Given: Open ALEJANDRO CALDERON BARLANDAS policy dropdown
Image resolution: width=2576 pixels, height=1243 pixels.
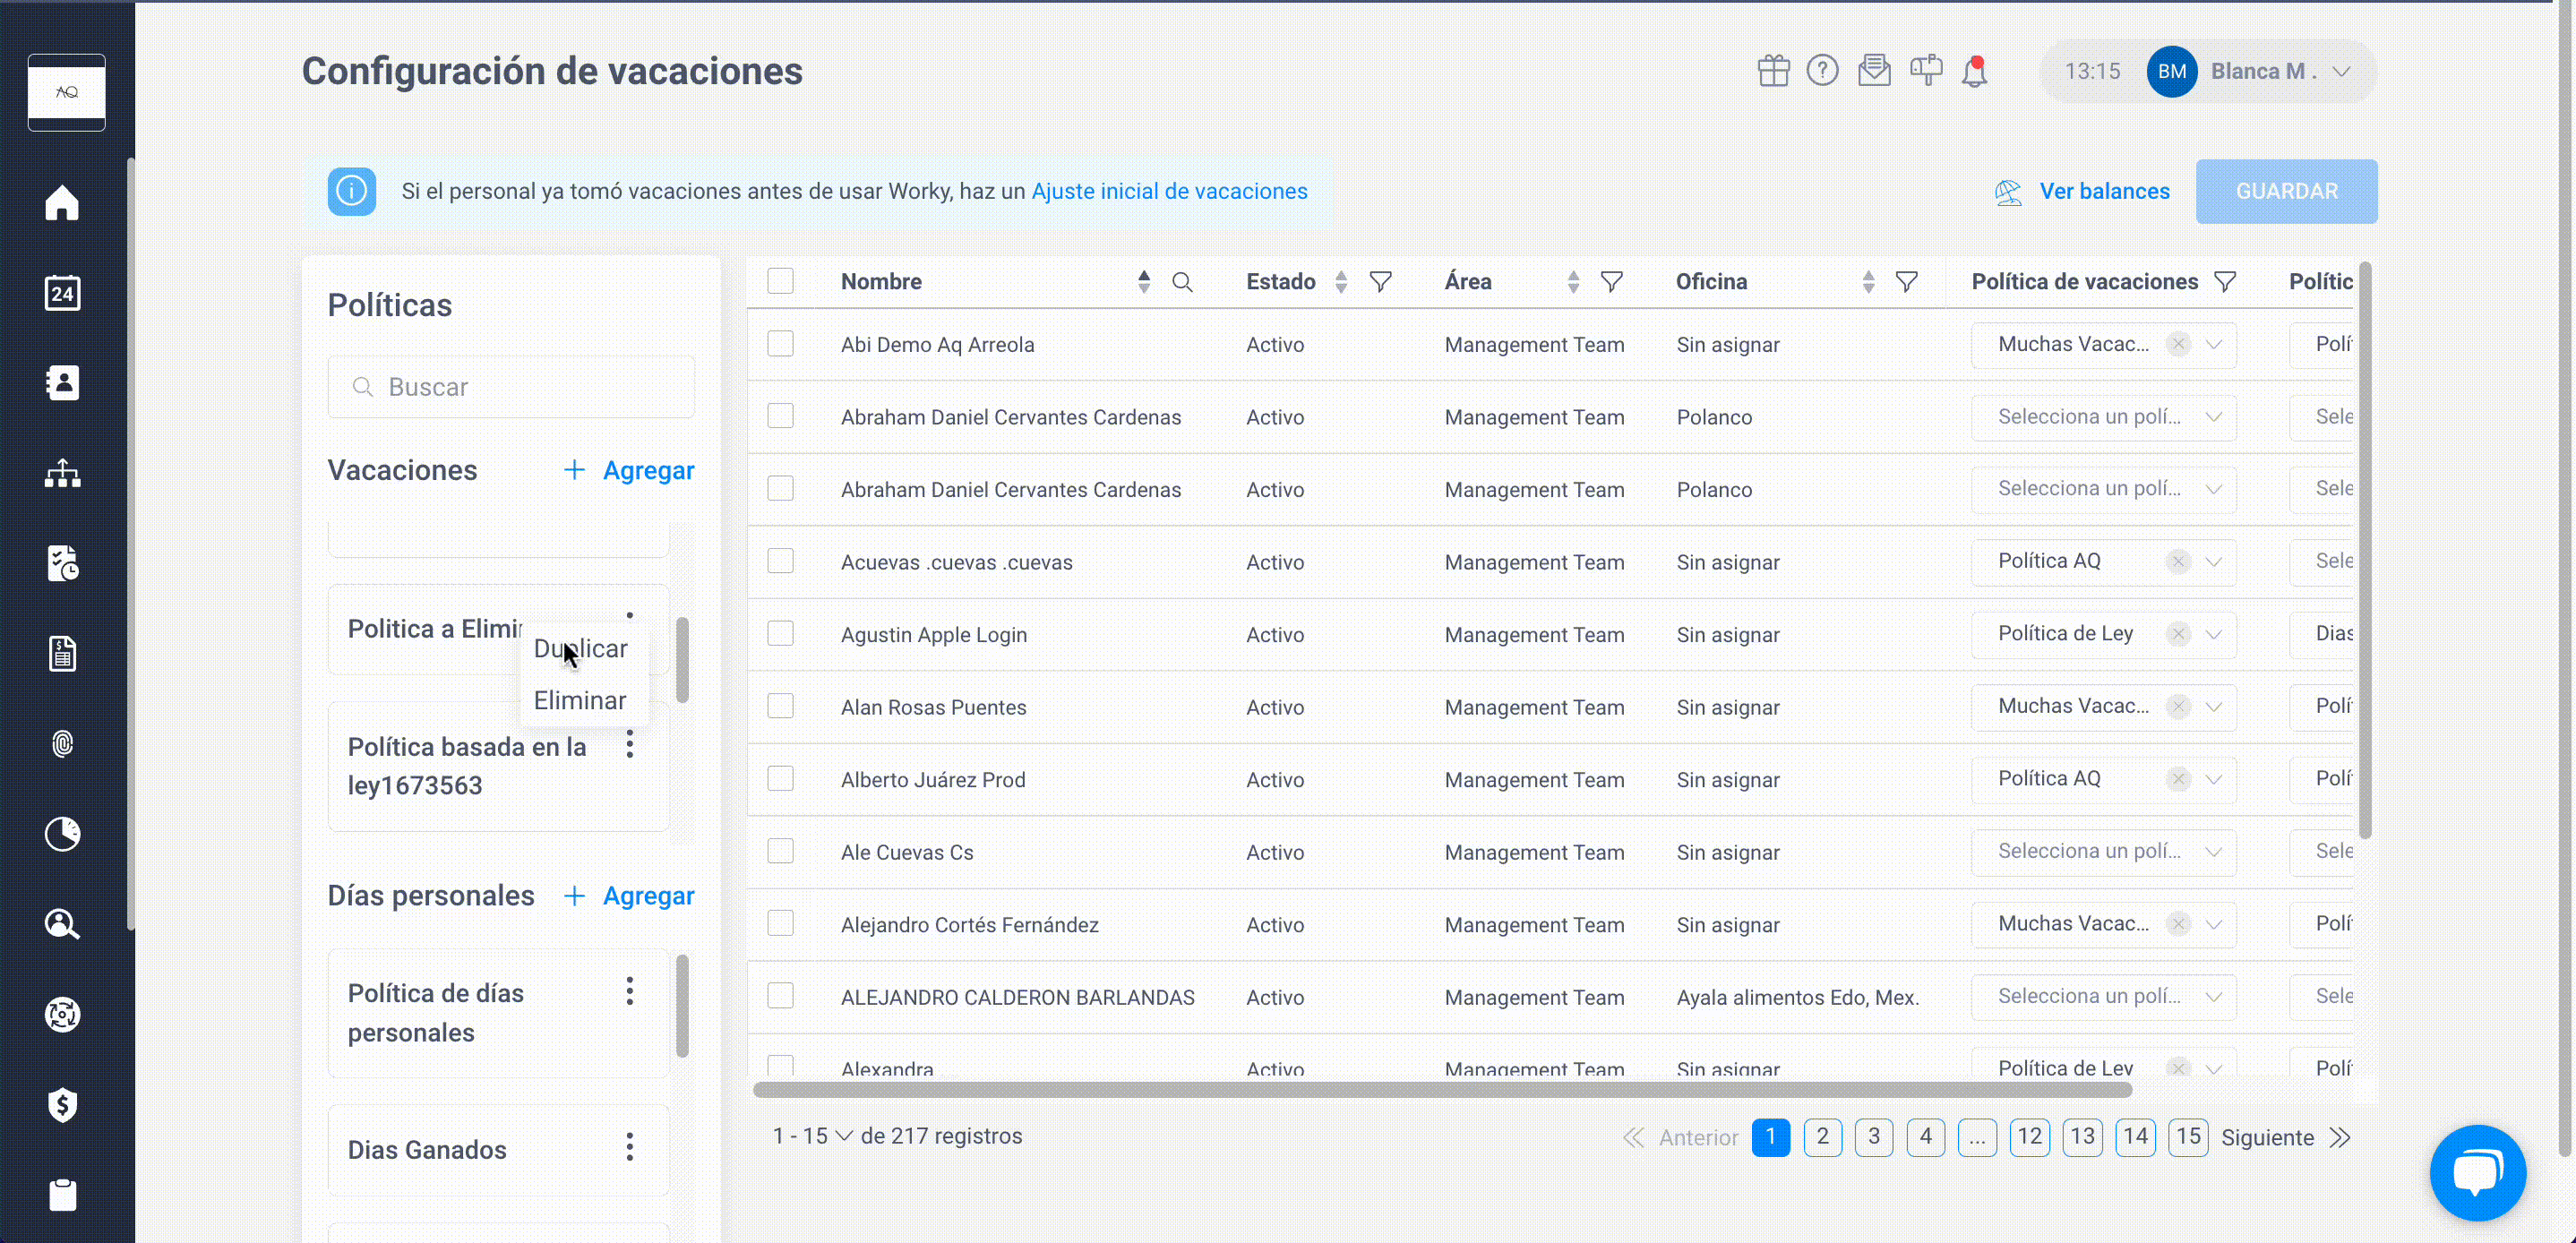Looking at the screenshot, I should [2103, 996].
